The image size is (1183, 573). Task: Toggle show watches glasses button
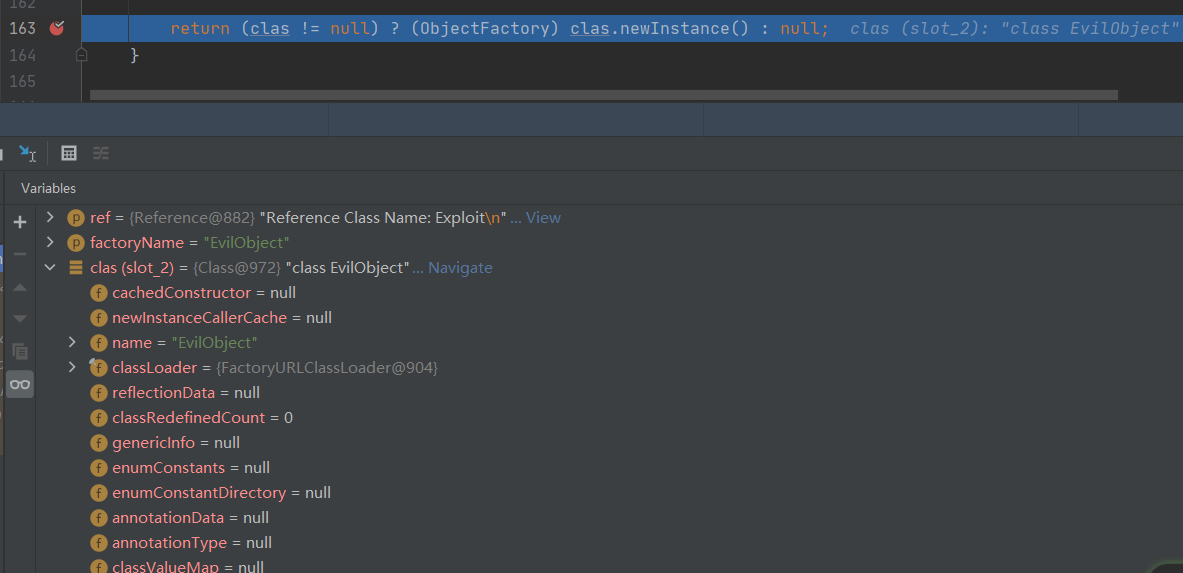tap(19, 384)
